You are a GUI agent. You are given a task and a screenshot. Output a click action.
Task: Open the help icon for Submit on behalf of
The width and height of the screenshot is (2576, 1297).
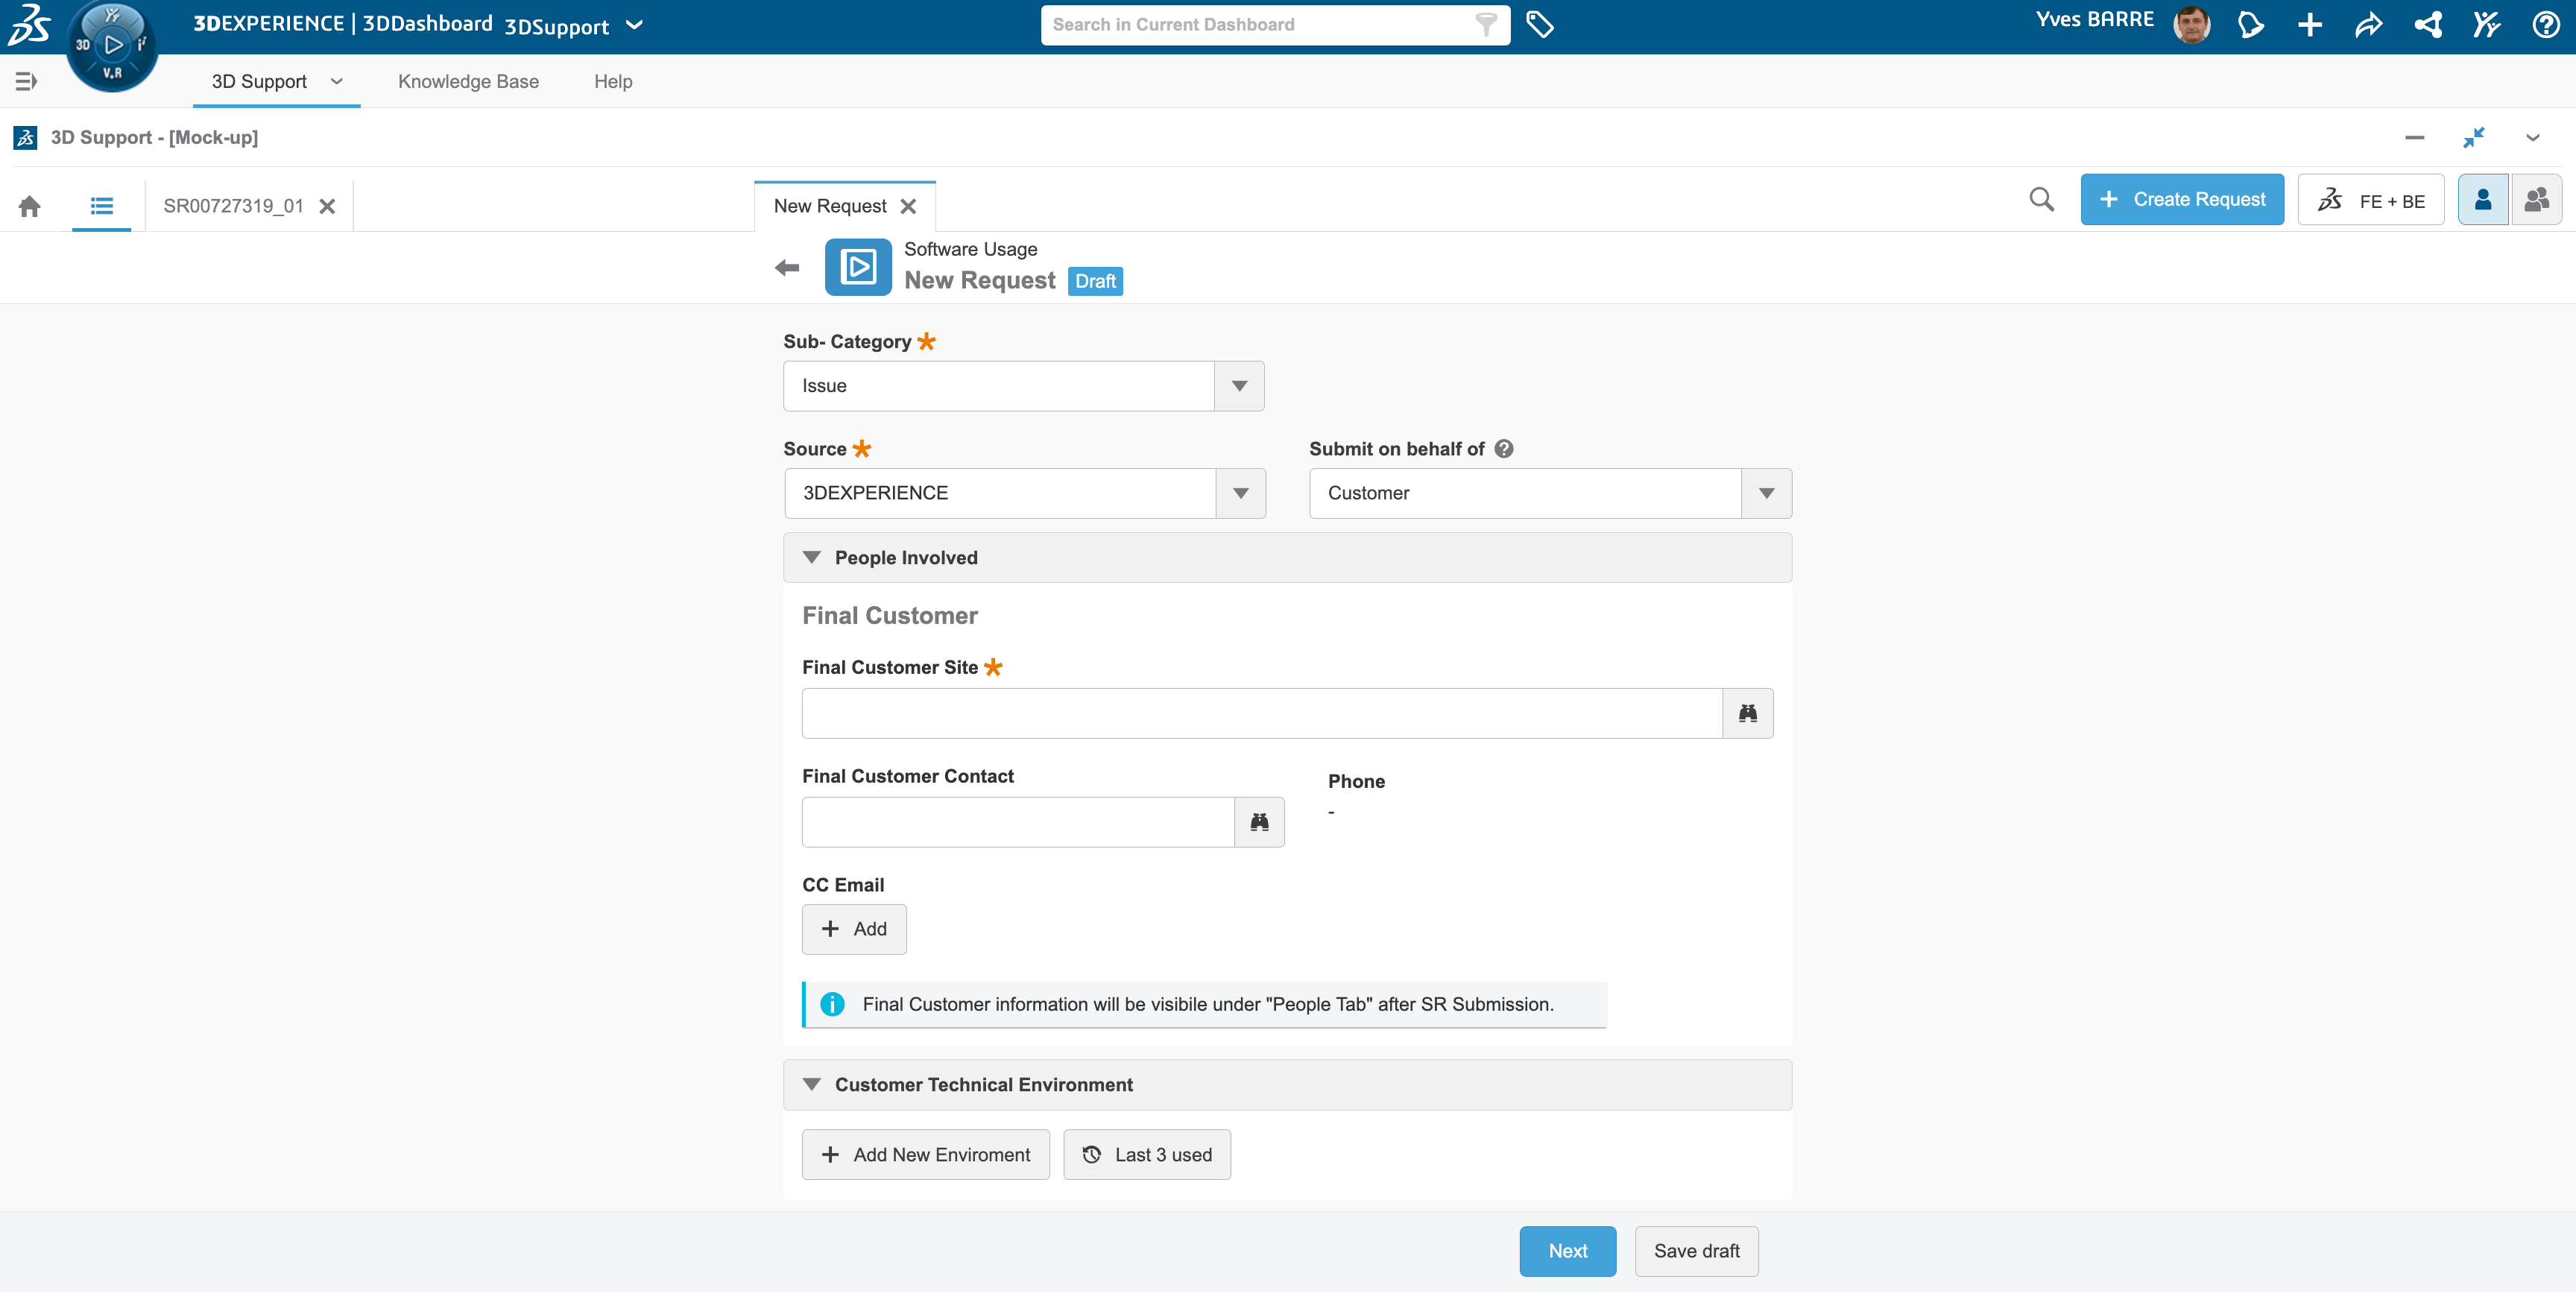pyautogui.click(x=1504, y=450)
